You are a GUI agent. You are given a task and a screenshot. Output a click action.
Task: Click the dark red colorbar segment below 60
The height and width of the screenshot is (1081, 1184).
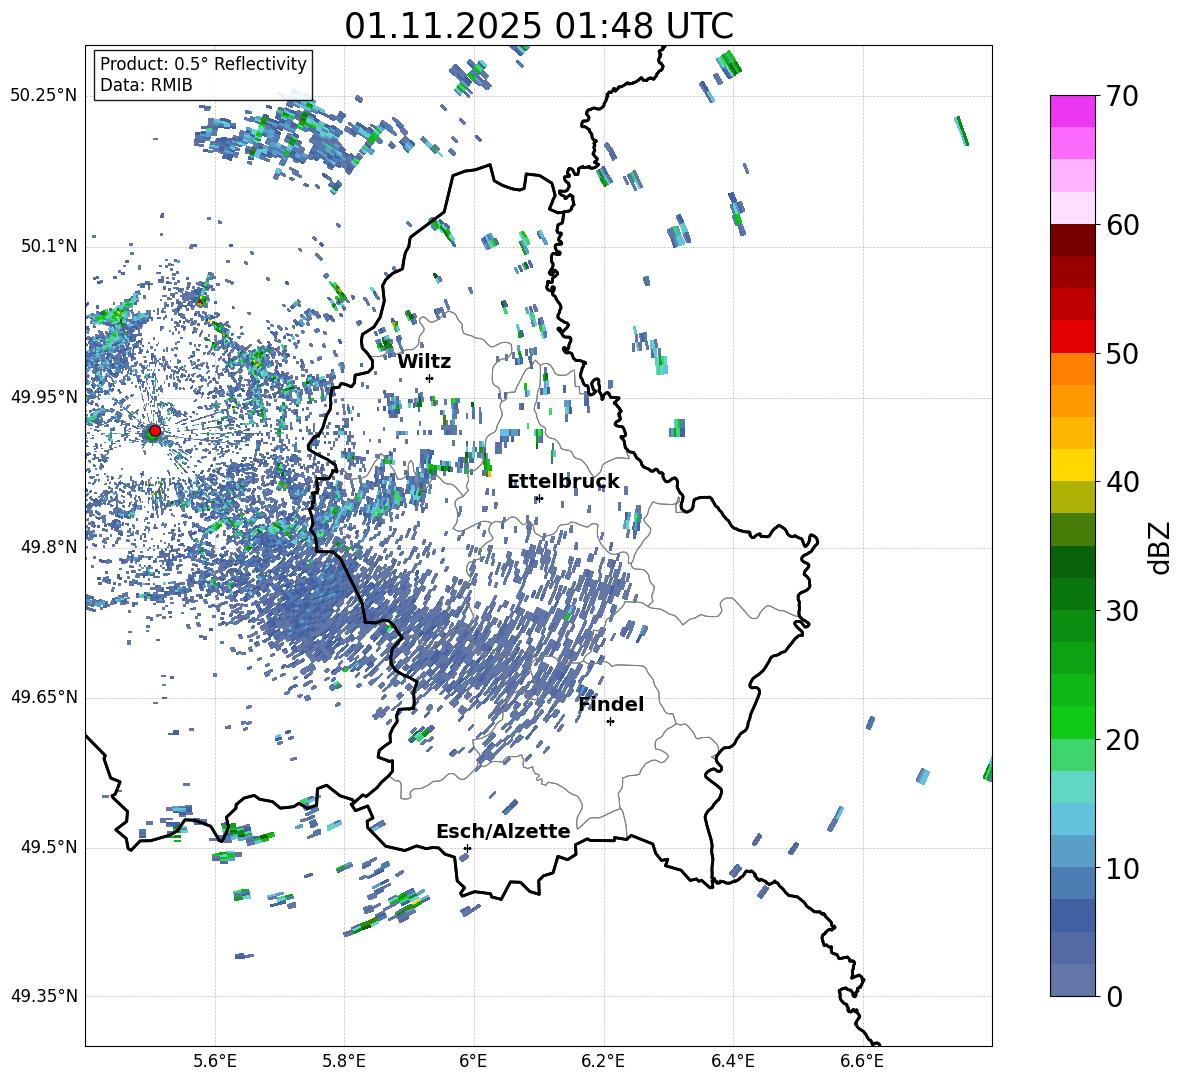point(1072,240)
